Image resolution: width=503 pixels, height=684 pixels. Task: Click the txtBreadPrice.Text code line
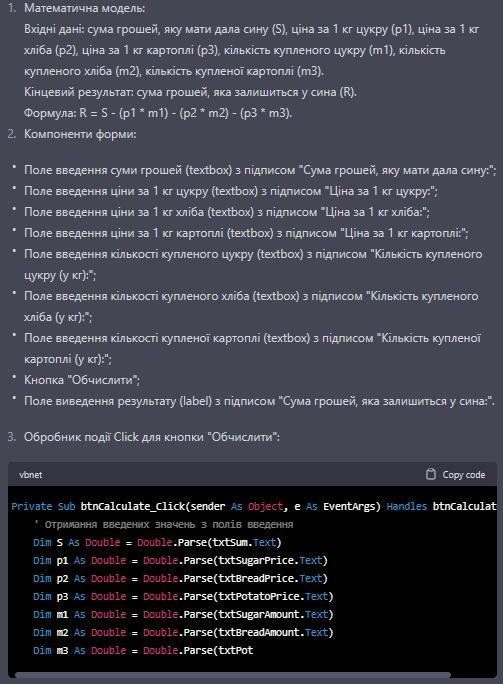click(180, 578)
